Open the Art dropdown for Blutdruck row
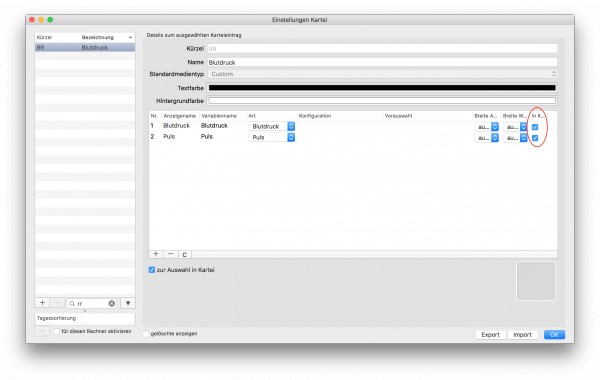 (271, 126)
